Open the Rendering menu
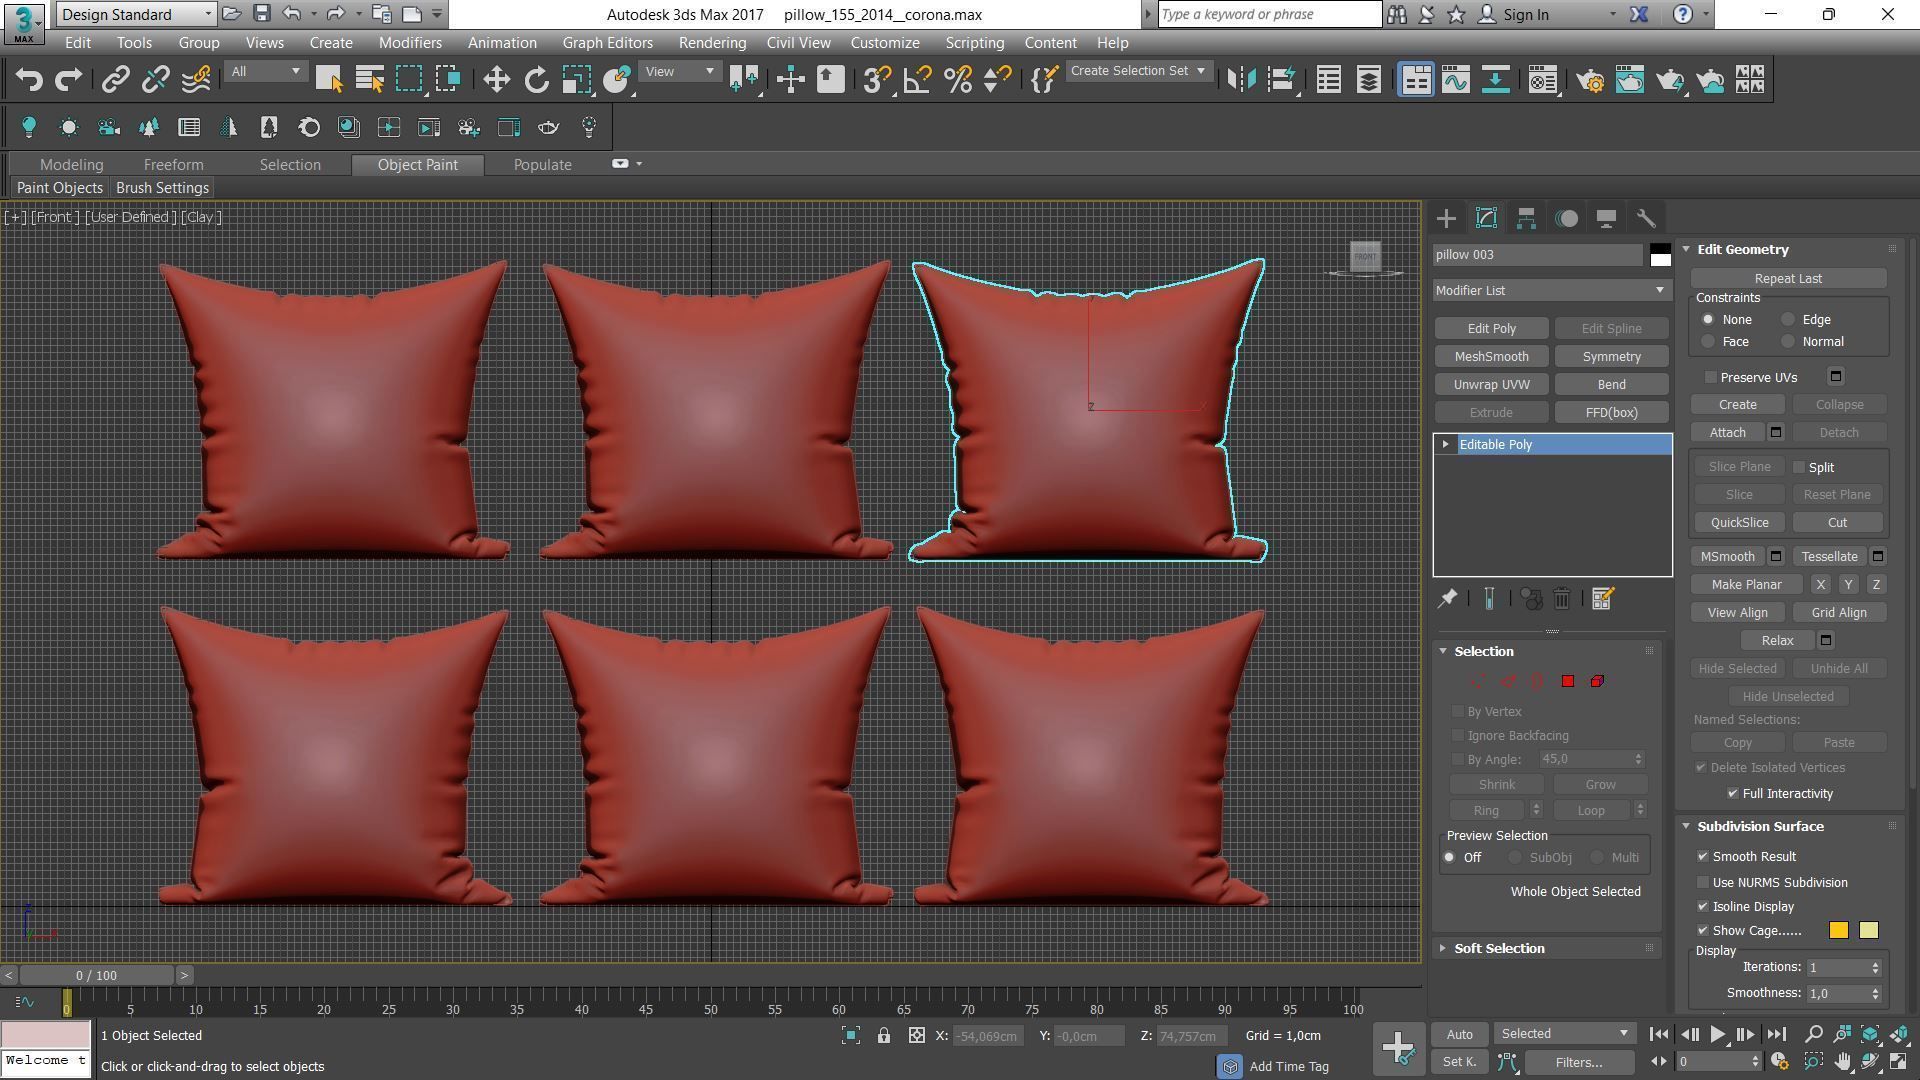The height and width of the screenshot is (1080, 1920). 712,43
